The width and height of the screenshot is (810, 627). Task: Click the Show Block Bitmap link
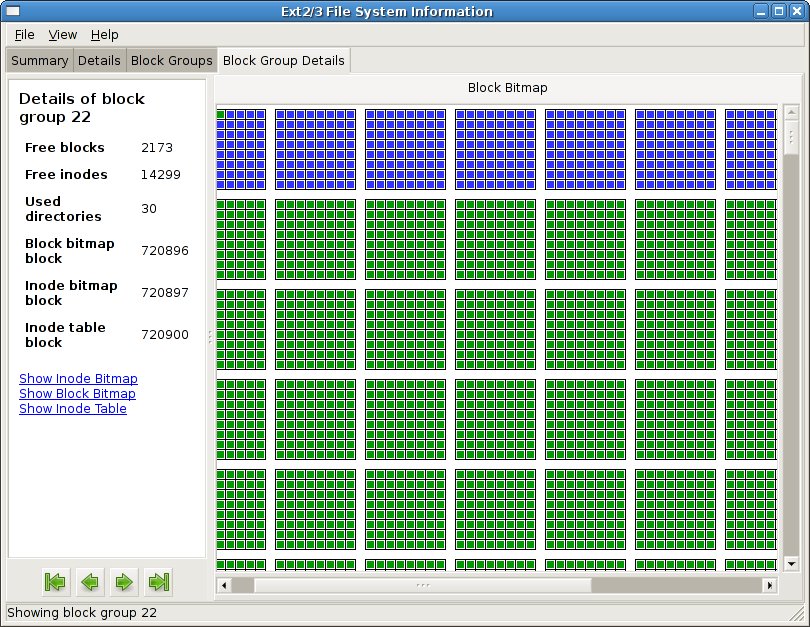[x=77, y=394]
